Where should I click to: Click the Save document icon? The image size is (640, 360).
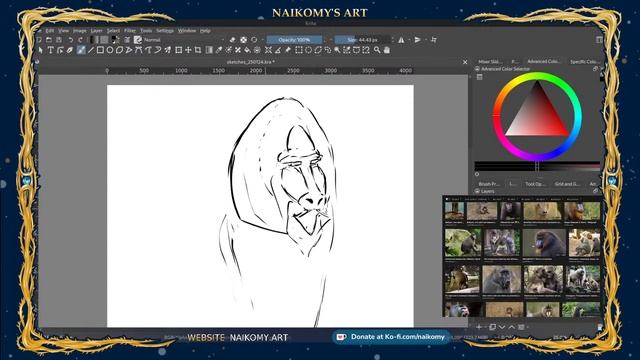(x=59, y=40)
